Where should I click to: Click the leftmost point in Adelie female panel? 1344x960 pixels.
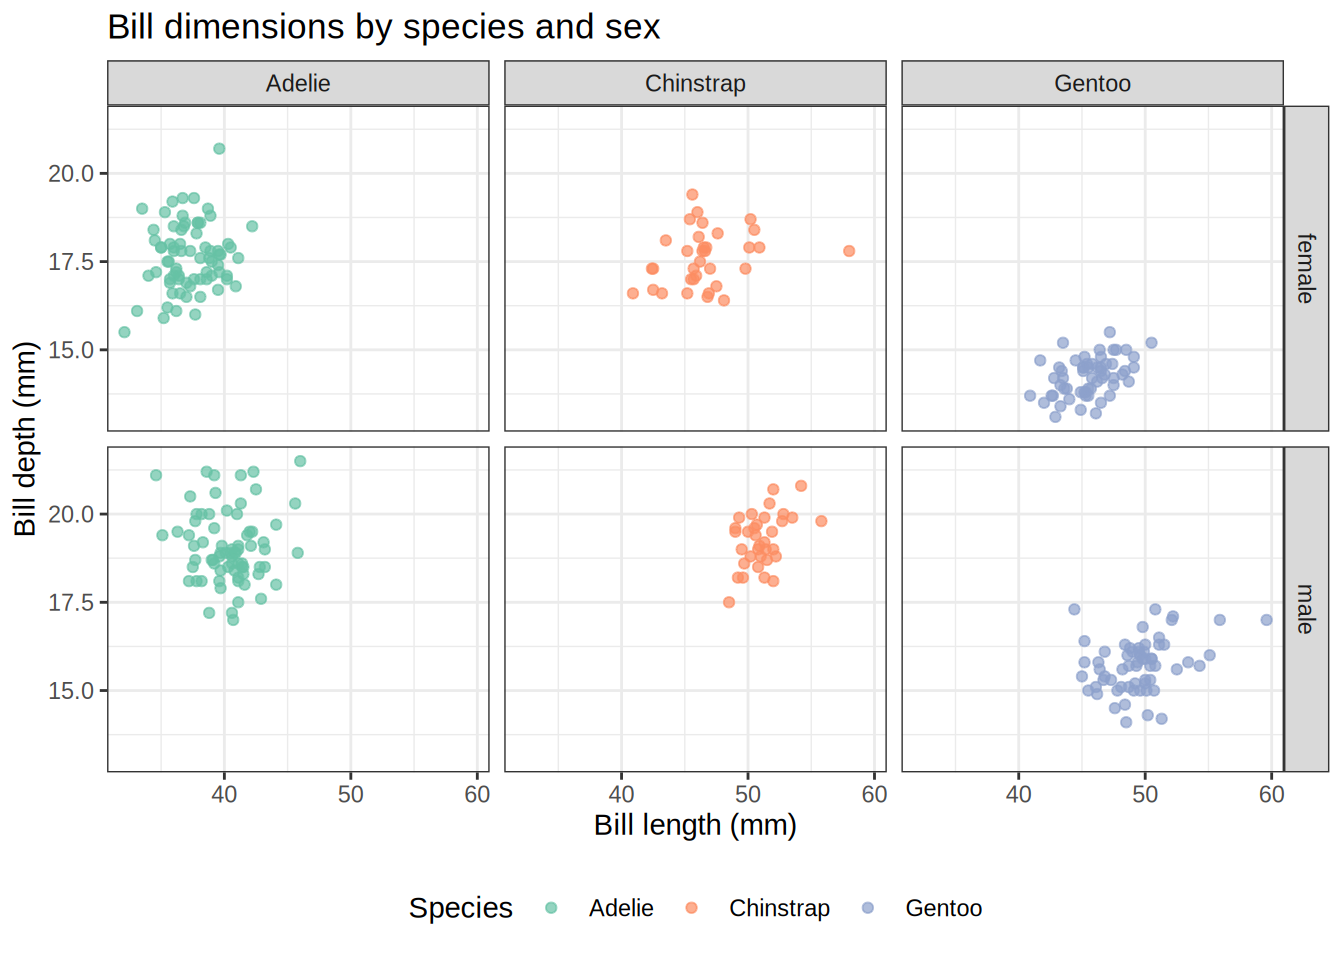coord(124,332)
